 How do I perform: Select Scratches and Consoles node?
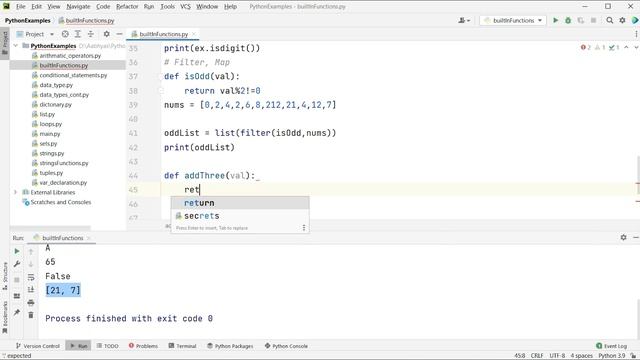60,202
